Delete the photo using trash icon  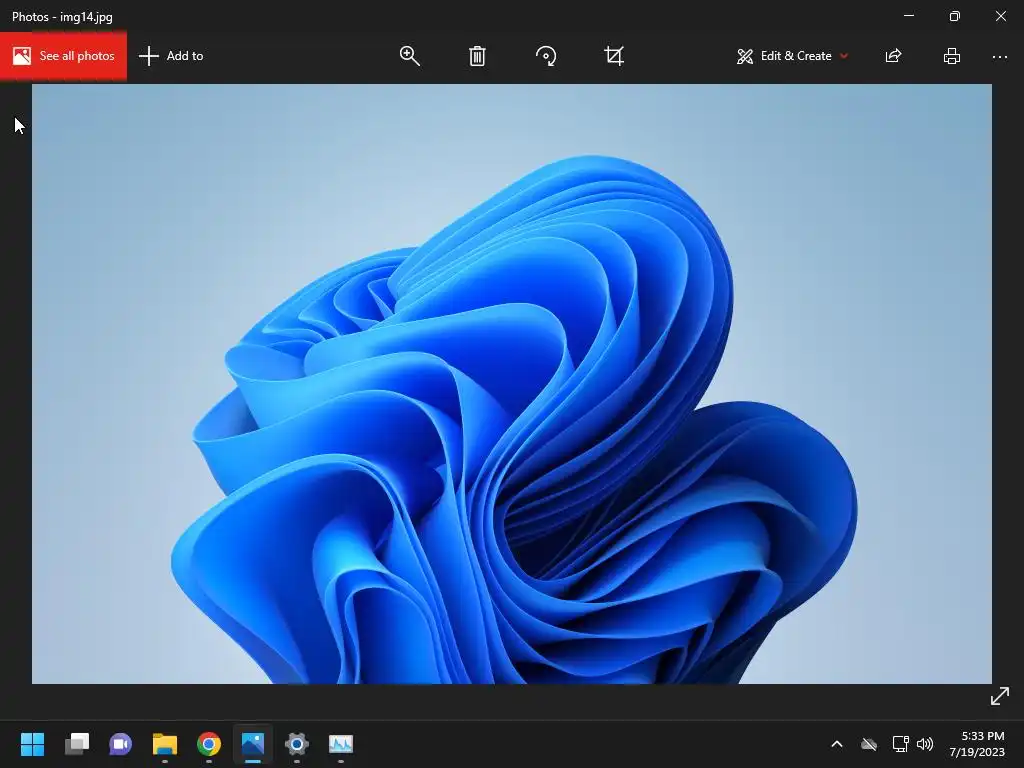pos(477,56)
